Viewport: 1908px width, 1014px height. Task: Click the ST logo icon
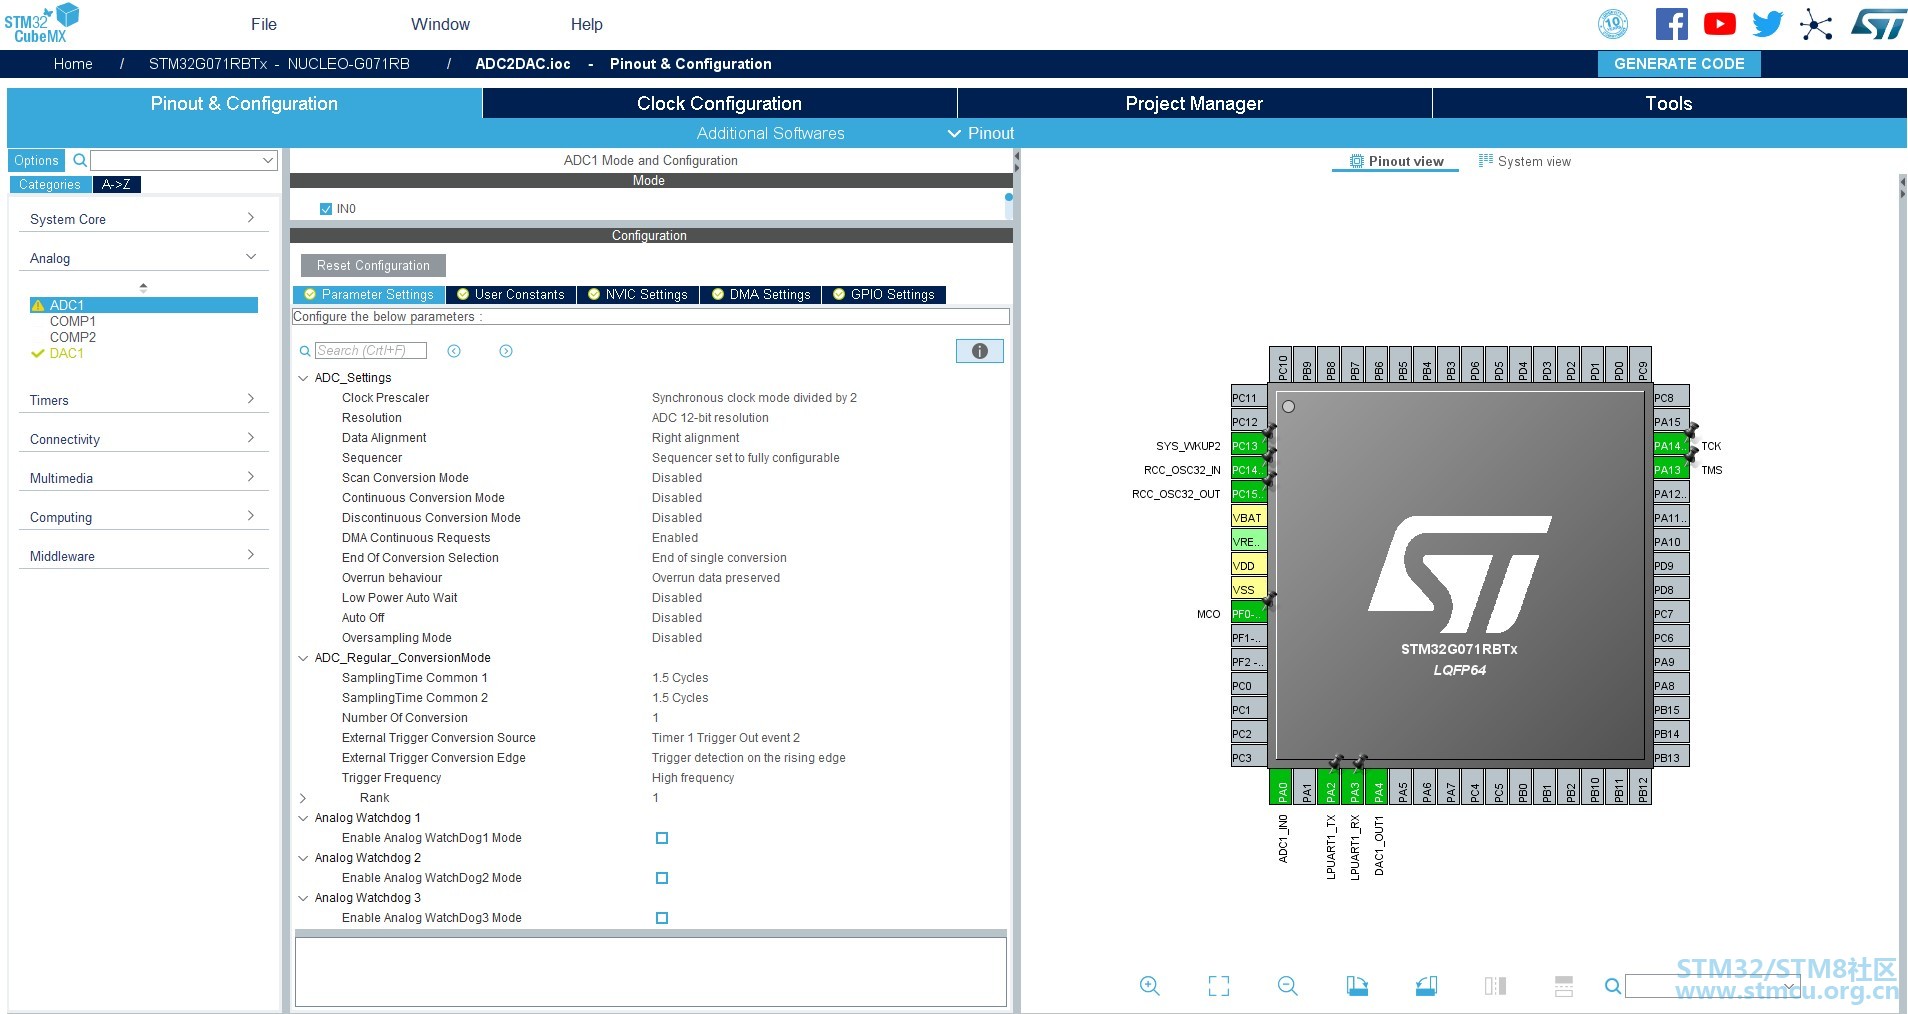pyautogui.click(x=1877, y=24)
